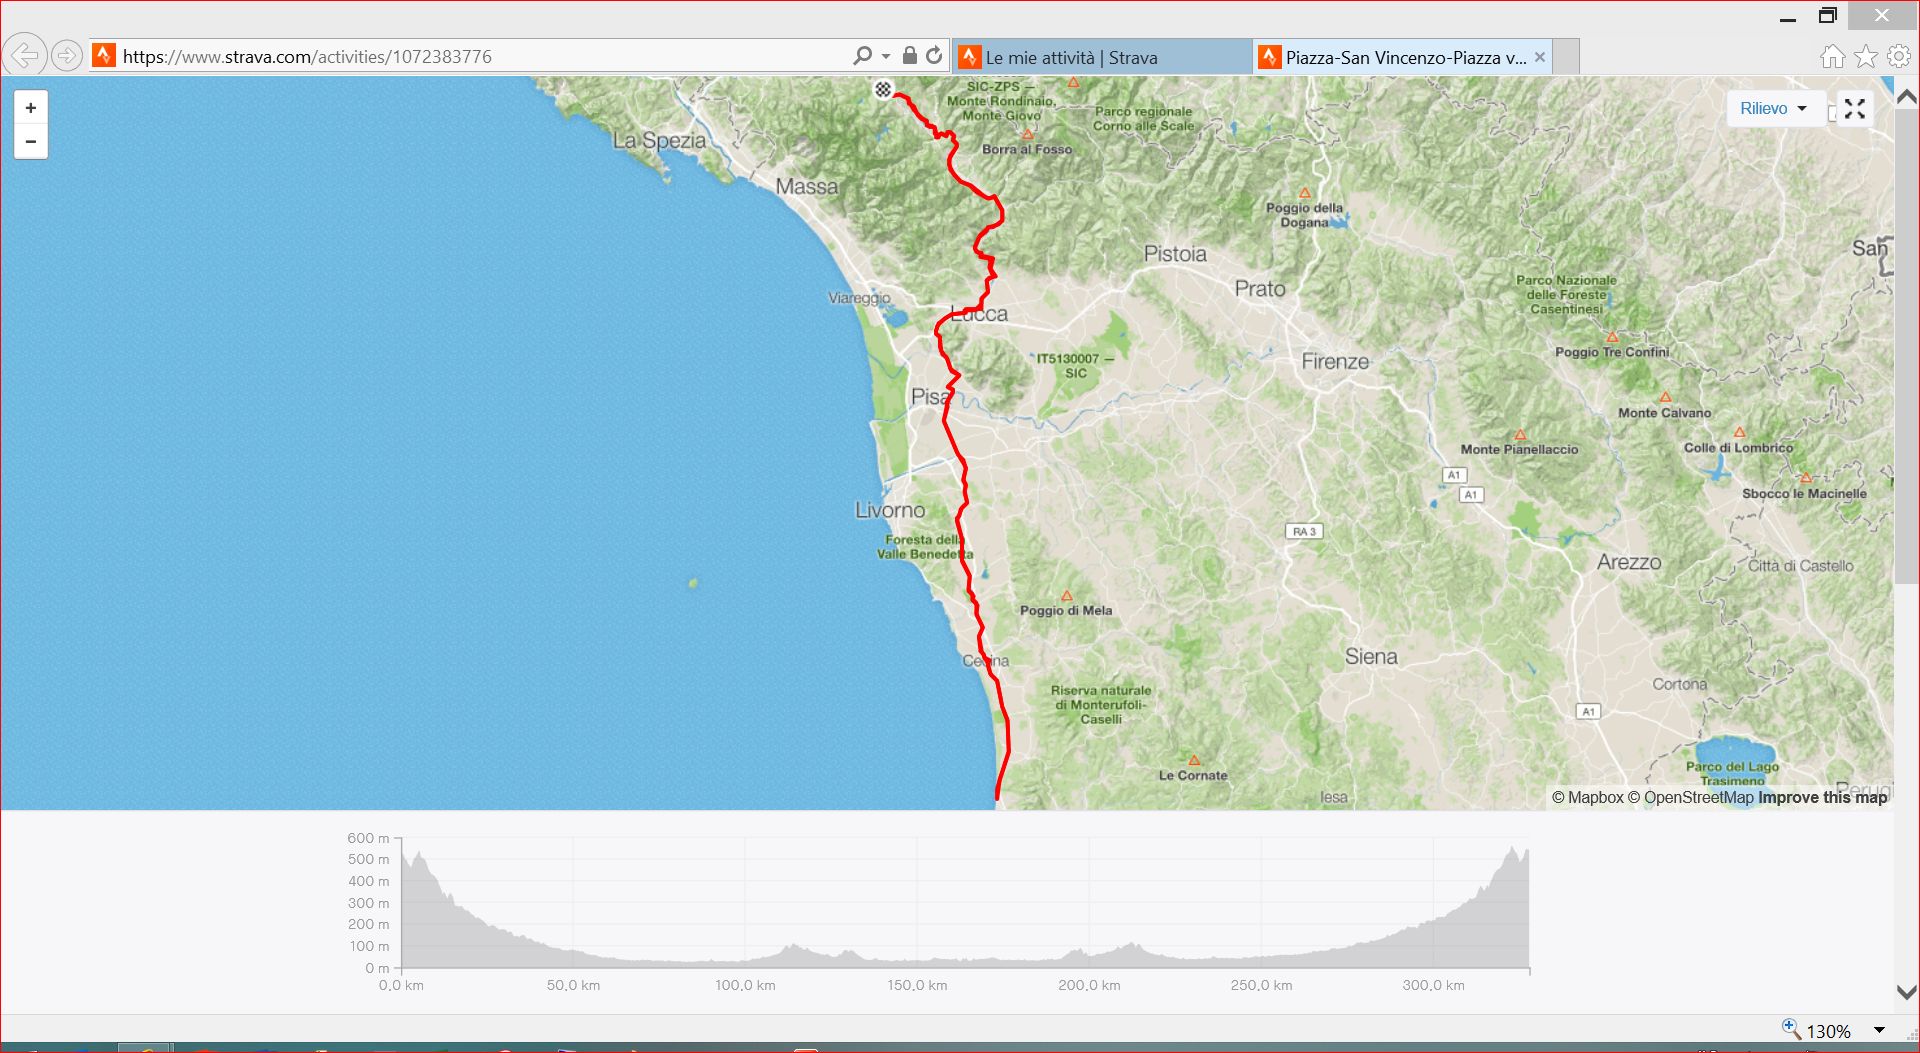Viewport: 1920px width, 1053px height.
Task: Refresh the Strava page
Action: (934, 56)
